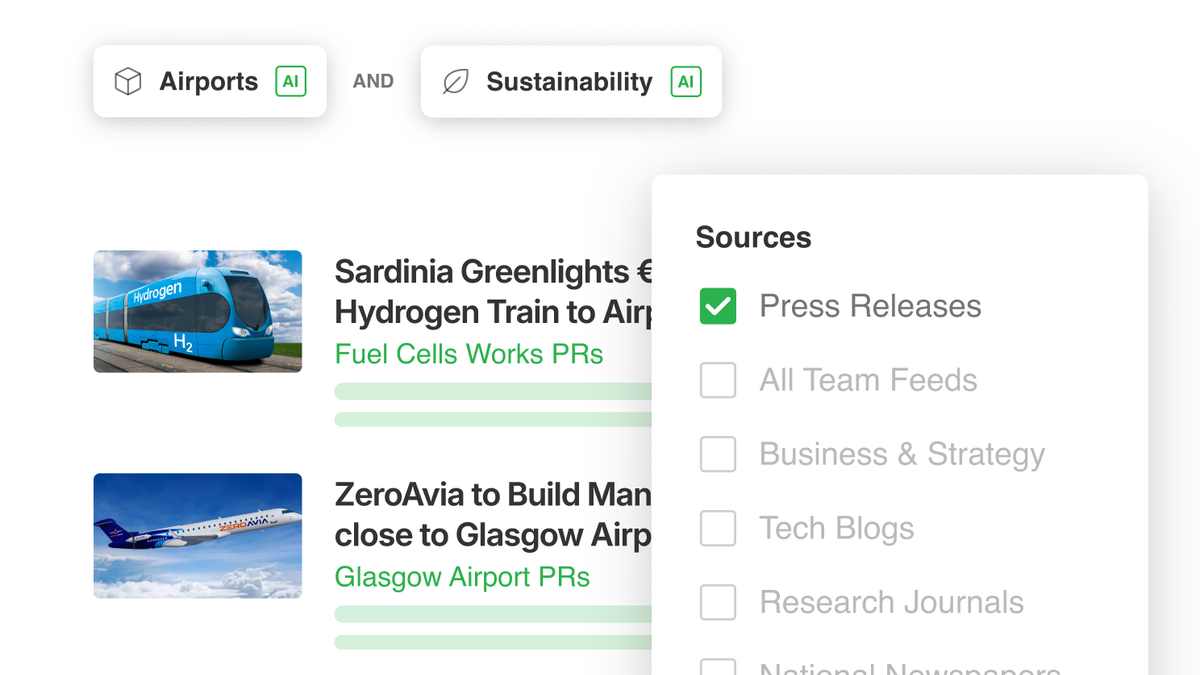
Task: Click the cube icon on Airports chip
Action: coord(128,81)
